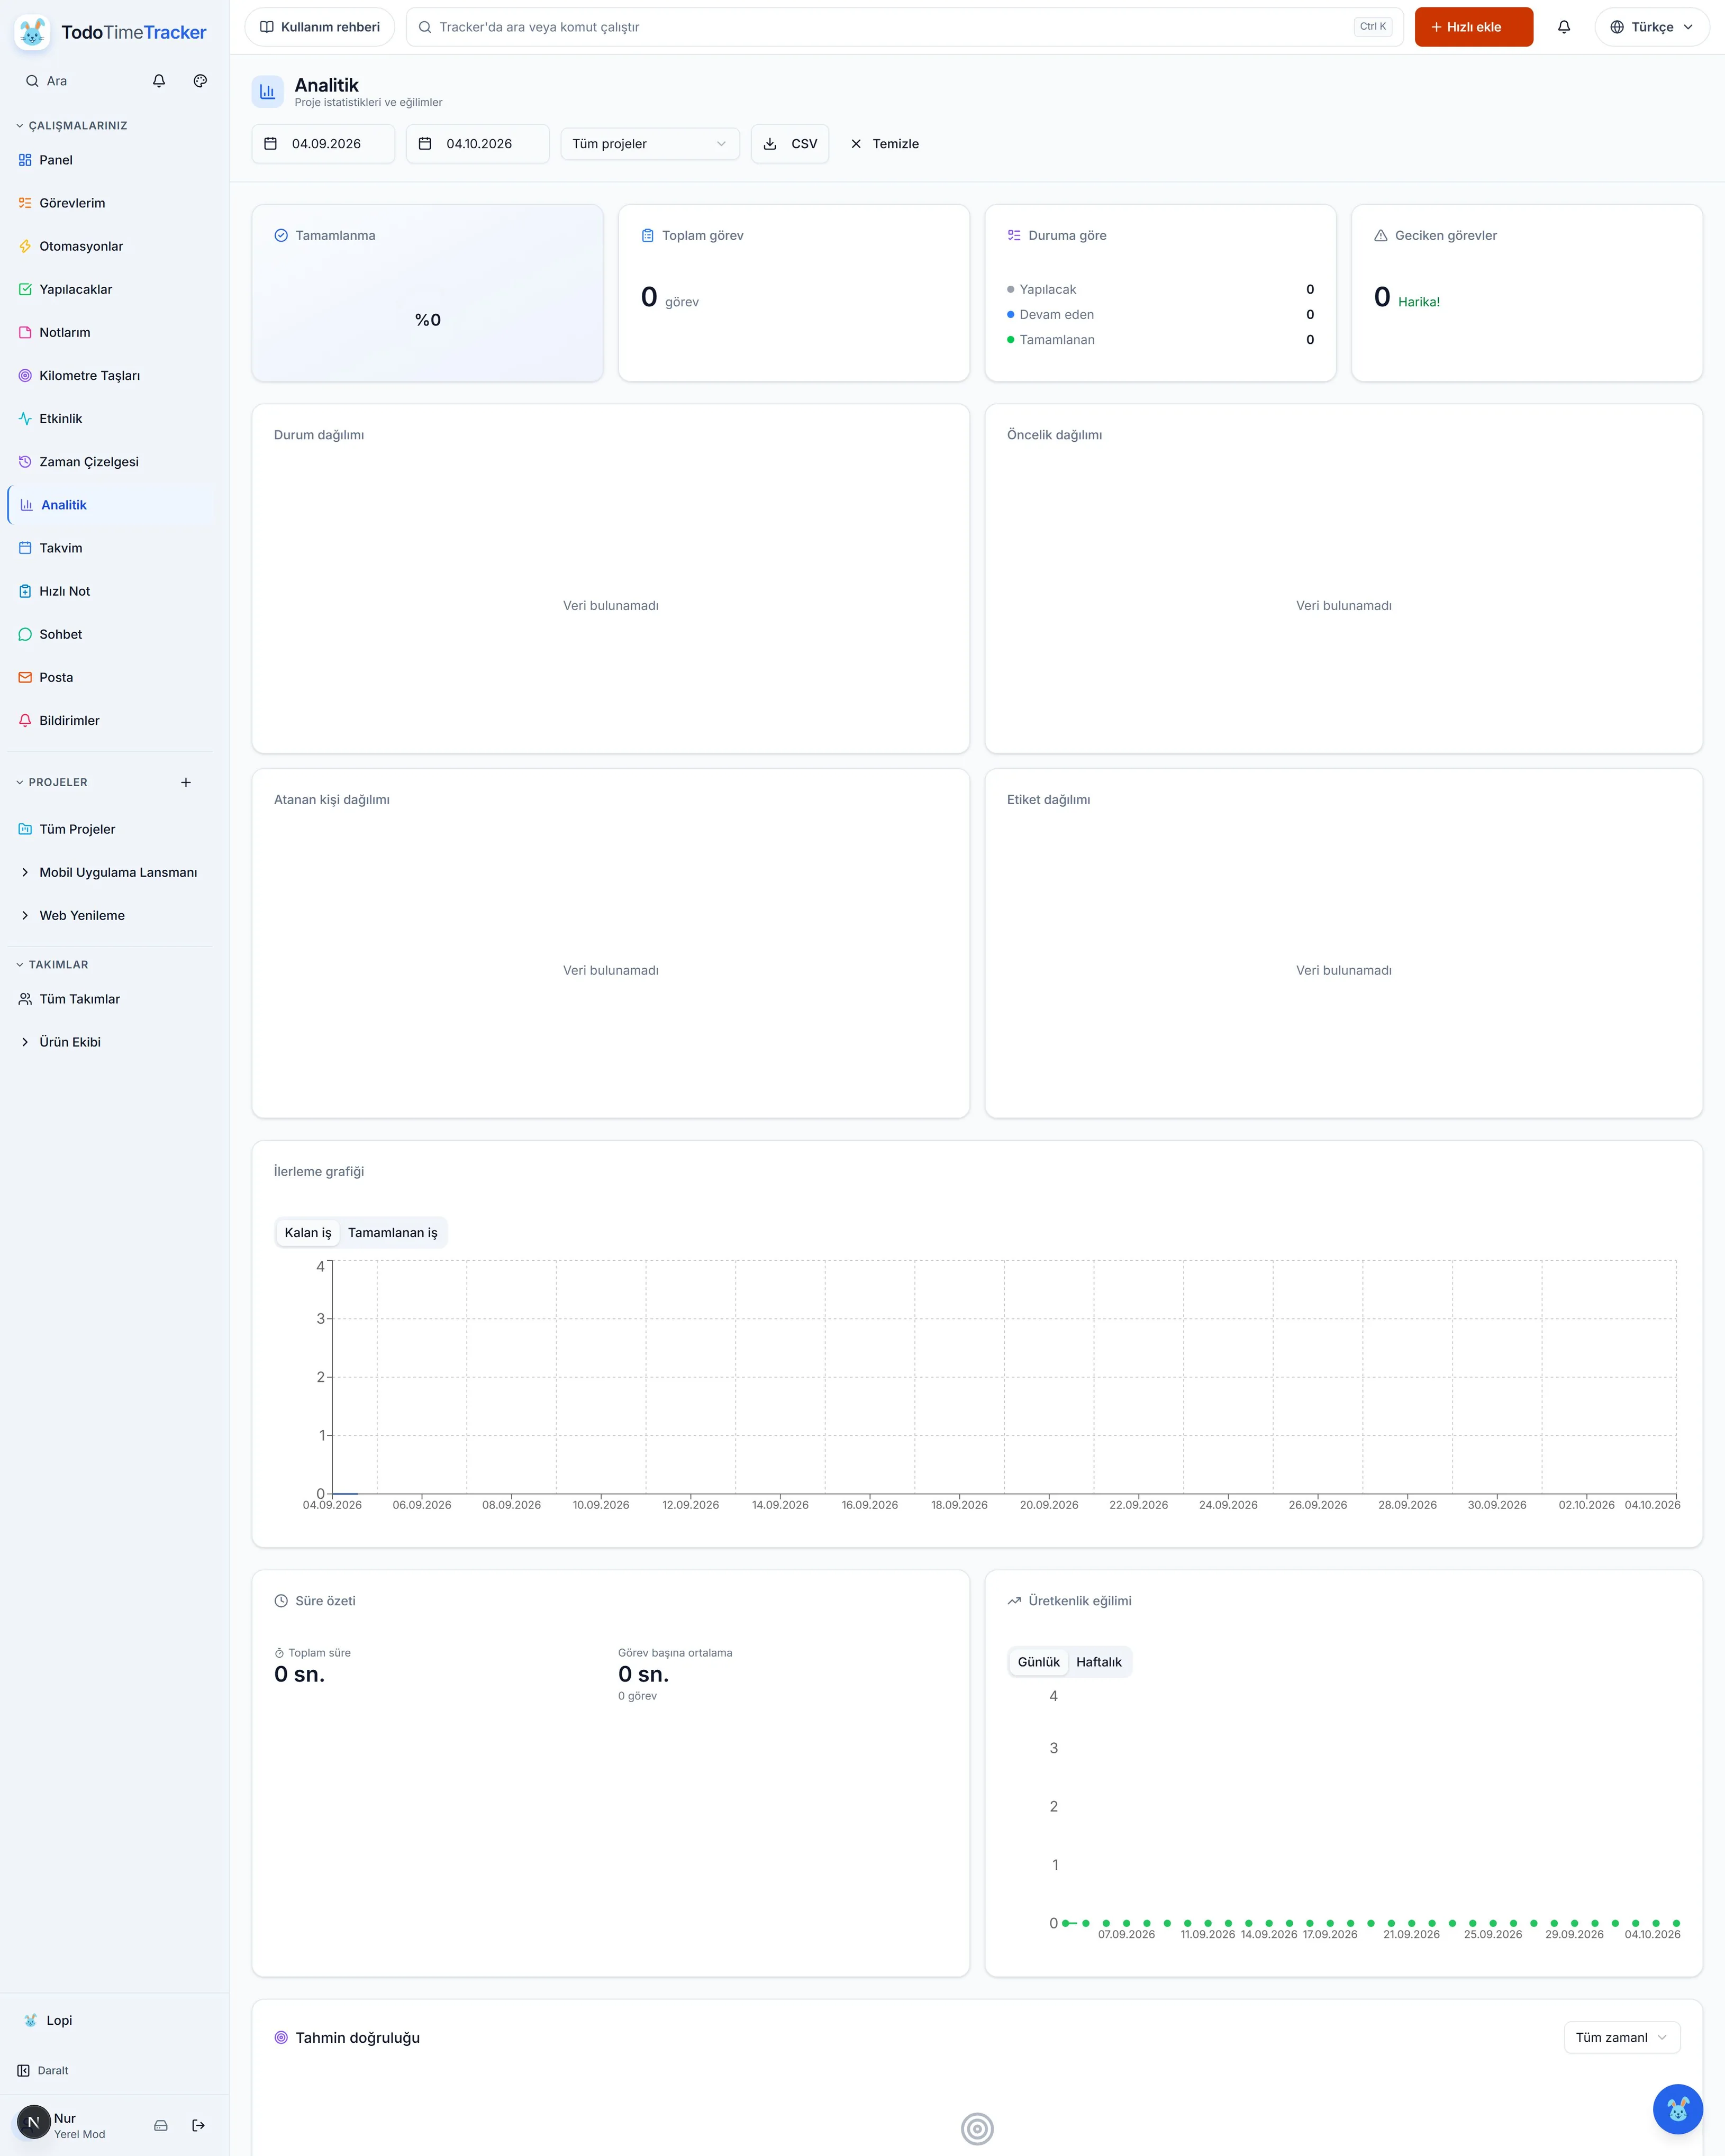Click Temizle to clear filters
This screenshot has height=2156, width=1725.
pos(884,144)
